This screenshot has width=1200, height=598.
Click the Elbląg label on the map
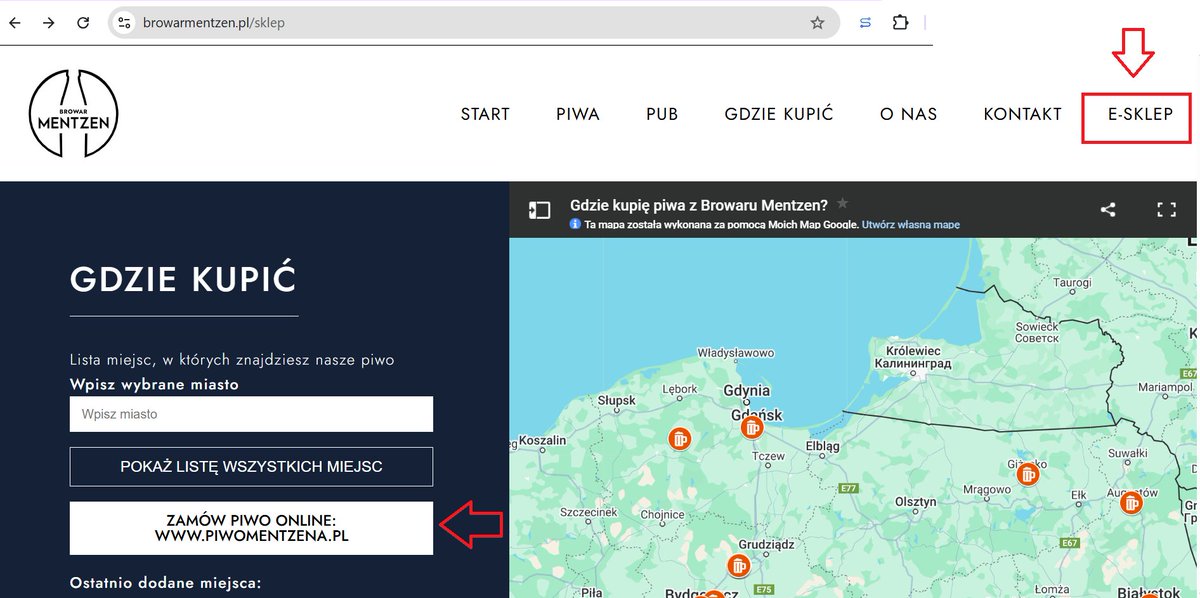point(822,446)
